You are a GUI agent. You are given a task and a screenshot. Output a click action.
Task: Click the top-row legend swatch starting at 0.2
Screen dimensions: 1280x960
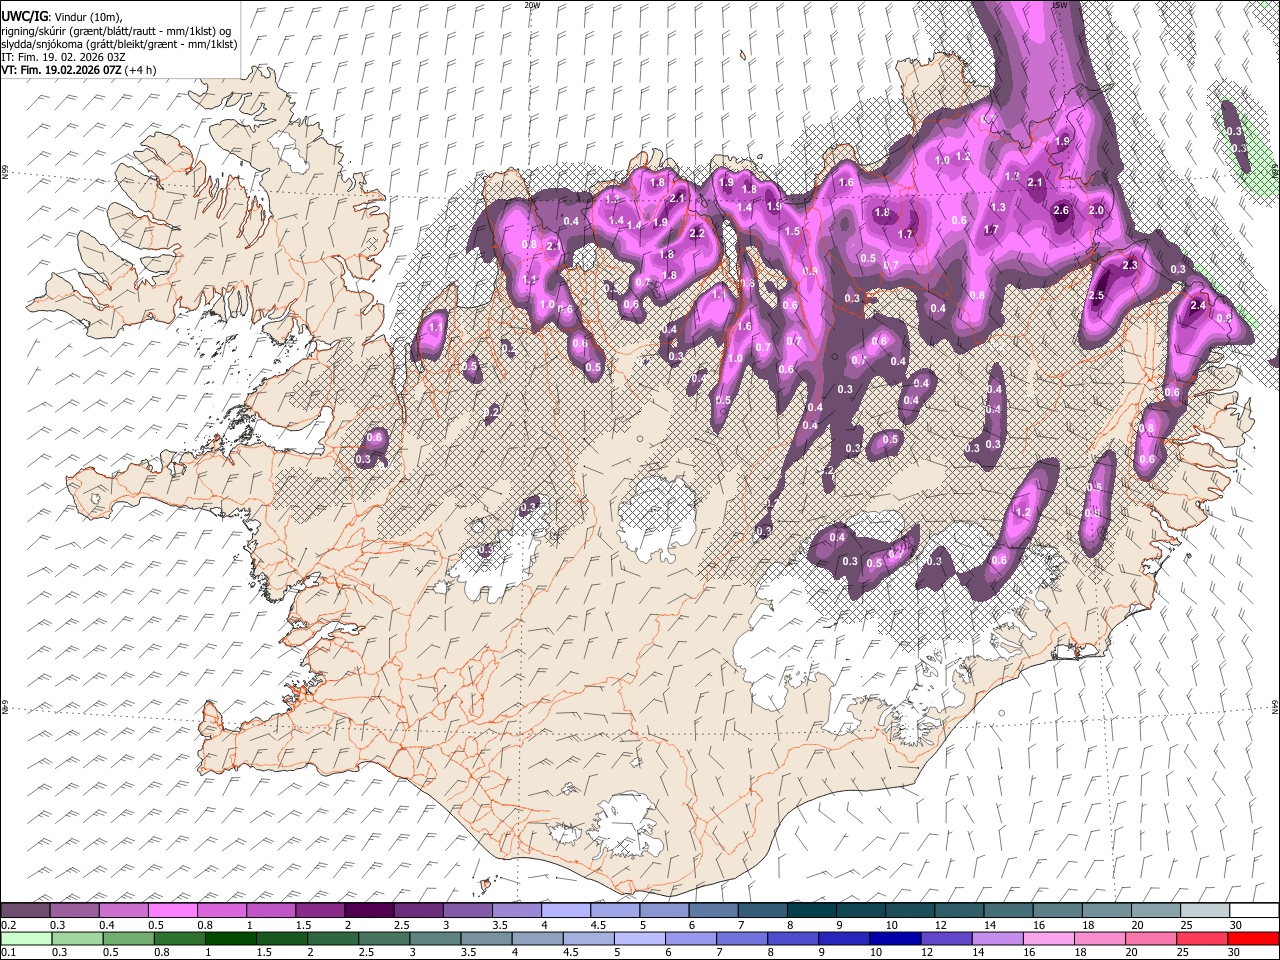[26, 911]
